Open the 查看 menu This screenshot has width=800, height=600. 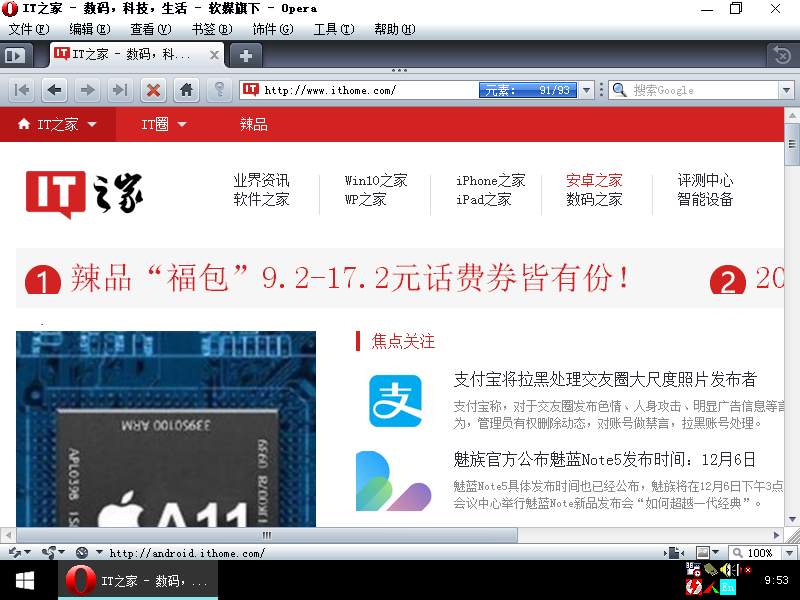[151, 30]
